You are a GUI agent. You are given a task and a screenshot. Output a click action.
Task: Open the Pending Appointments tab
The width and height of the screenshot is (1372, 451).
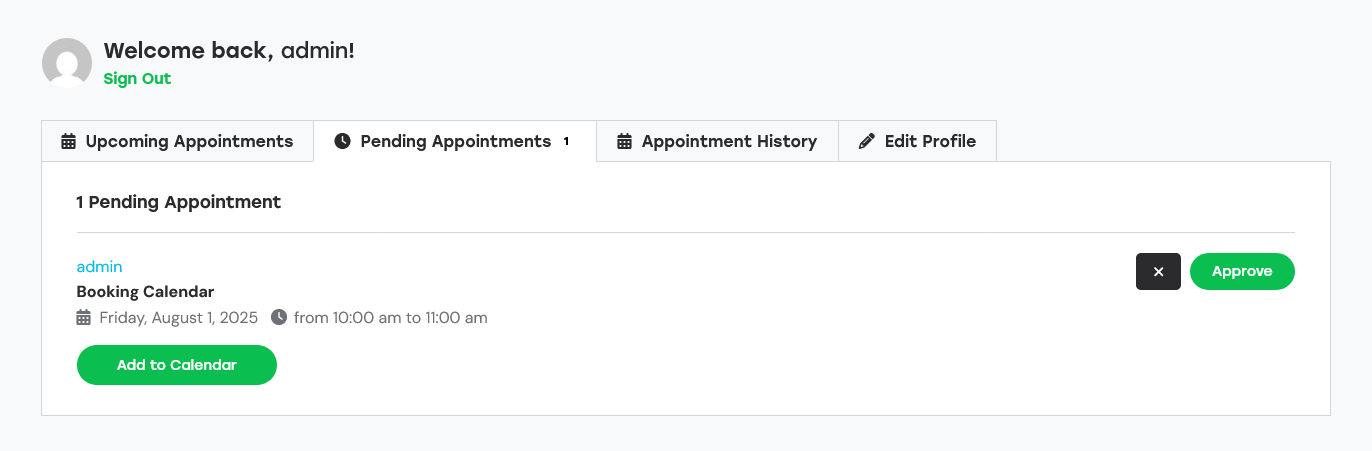pyautogui.click(x=455, y=141)
